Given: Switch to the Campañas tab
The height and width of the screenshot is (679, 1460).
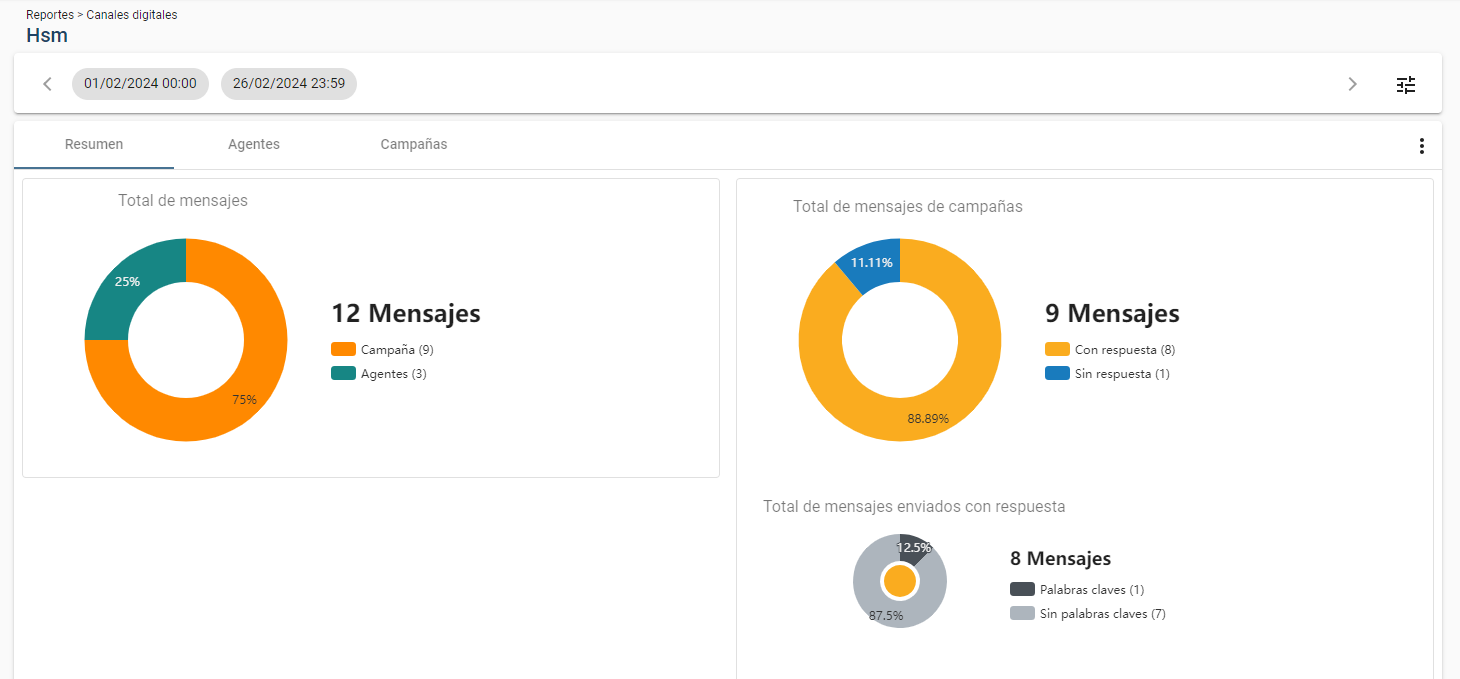Looking at the screenshot, I should coord(414,145).
